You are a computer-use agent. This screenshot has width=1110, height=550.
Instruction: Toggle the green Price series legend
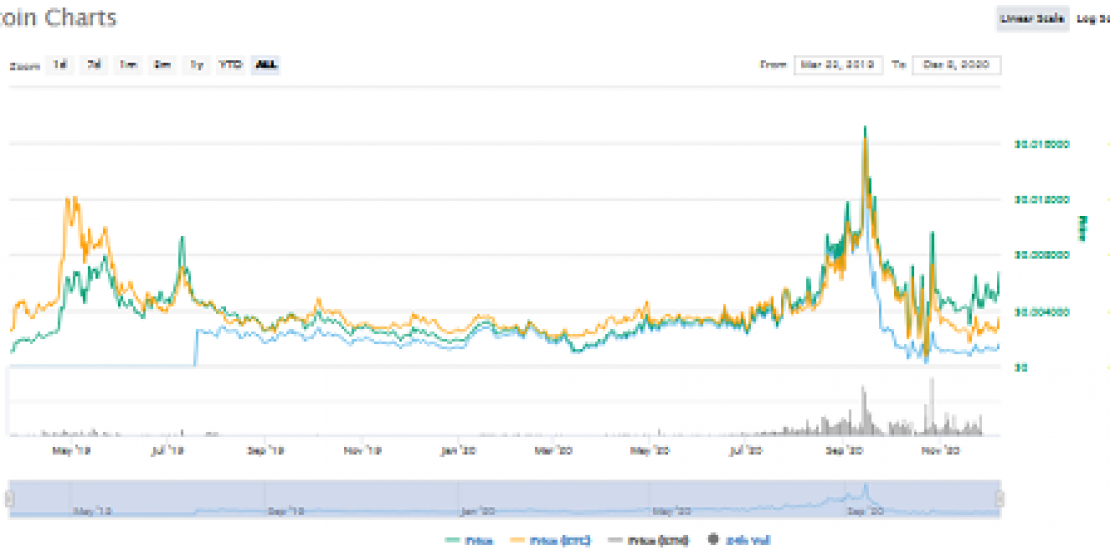pyautogui.click(x=465, y=540)
